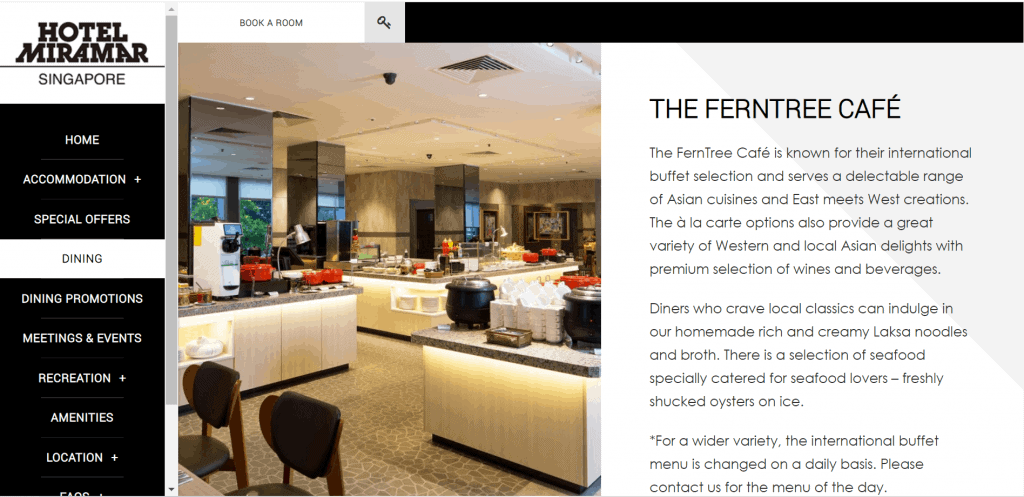Expand the Accommodation submenu plus sign

138,180
